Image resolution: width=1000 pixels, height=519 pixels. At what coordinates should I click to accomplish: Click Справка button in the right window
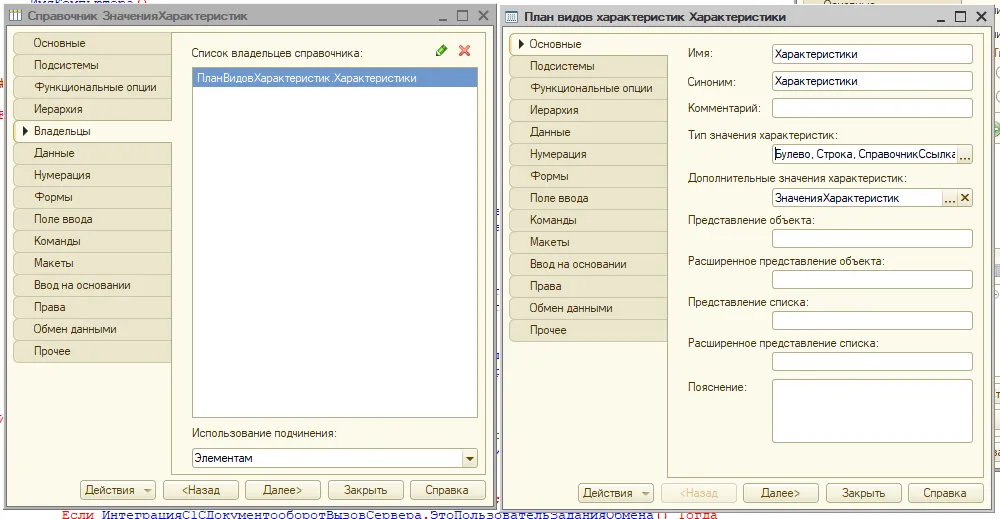pos(944,493)
